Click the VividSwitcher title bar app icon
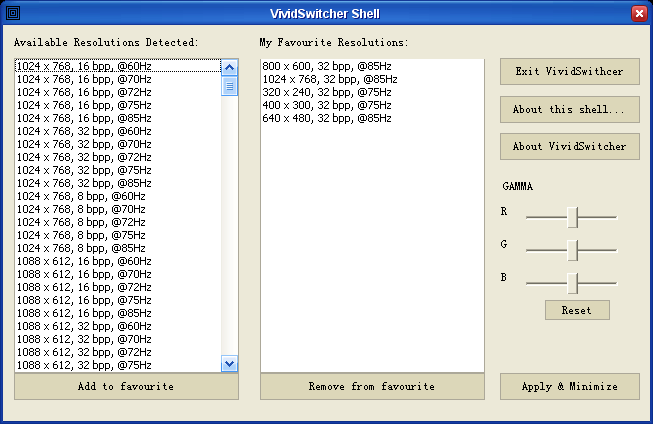This screenshot has width=653, height=424. pos(13,13)
